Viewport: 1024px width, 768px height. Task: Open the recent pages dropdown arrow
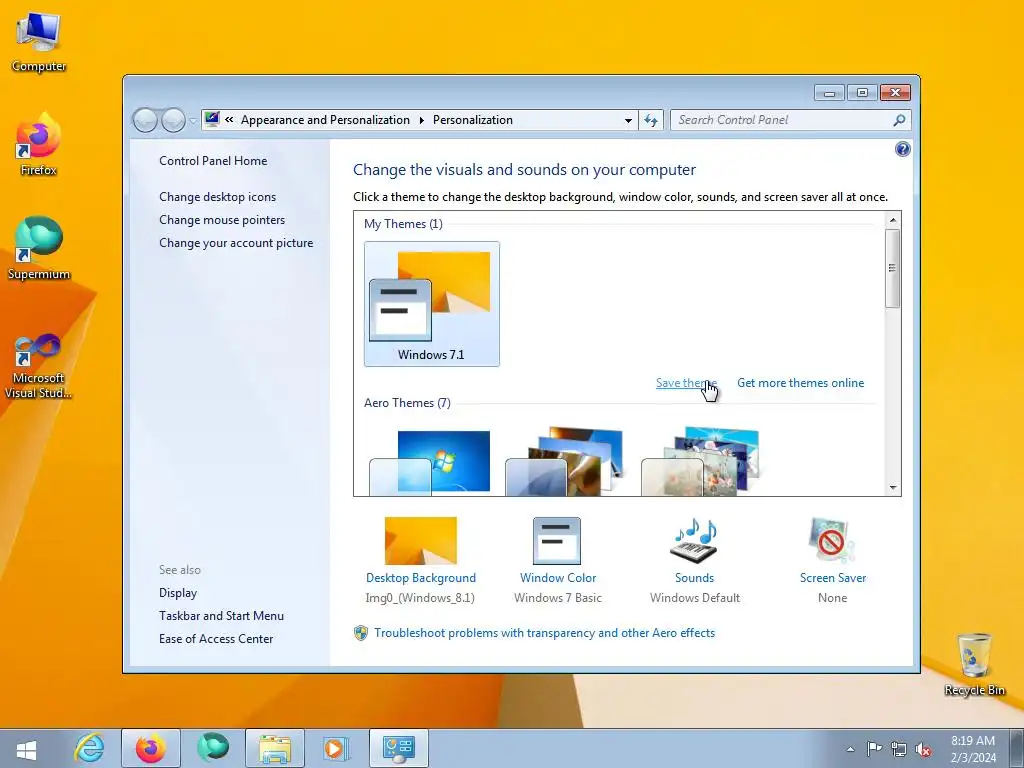193,121
